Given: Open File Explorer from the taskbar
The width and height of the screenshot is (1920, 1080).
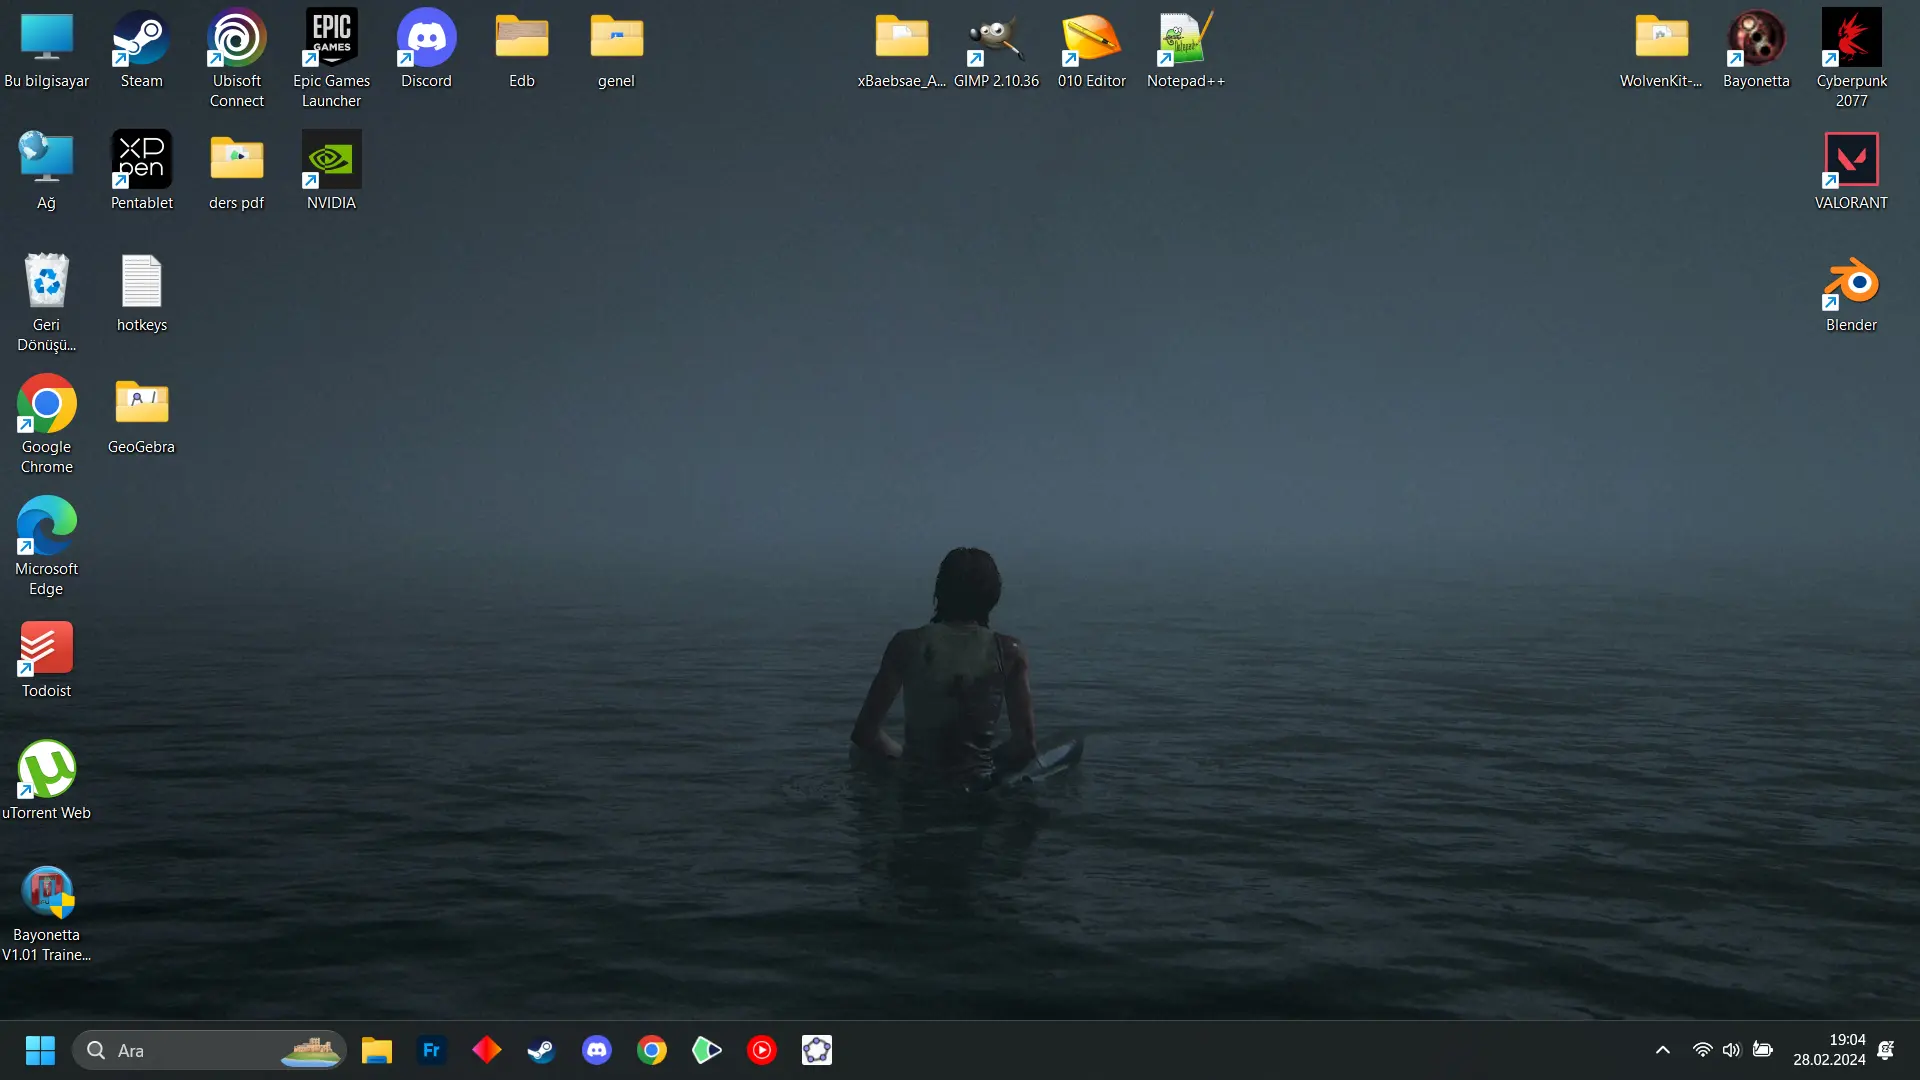Looking at the screenshot, I should 377,1050.
